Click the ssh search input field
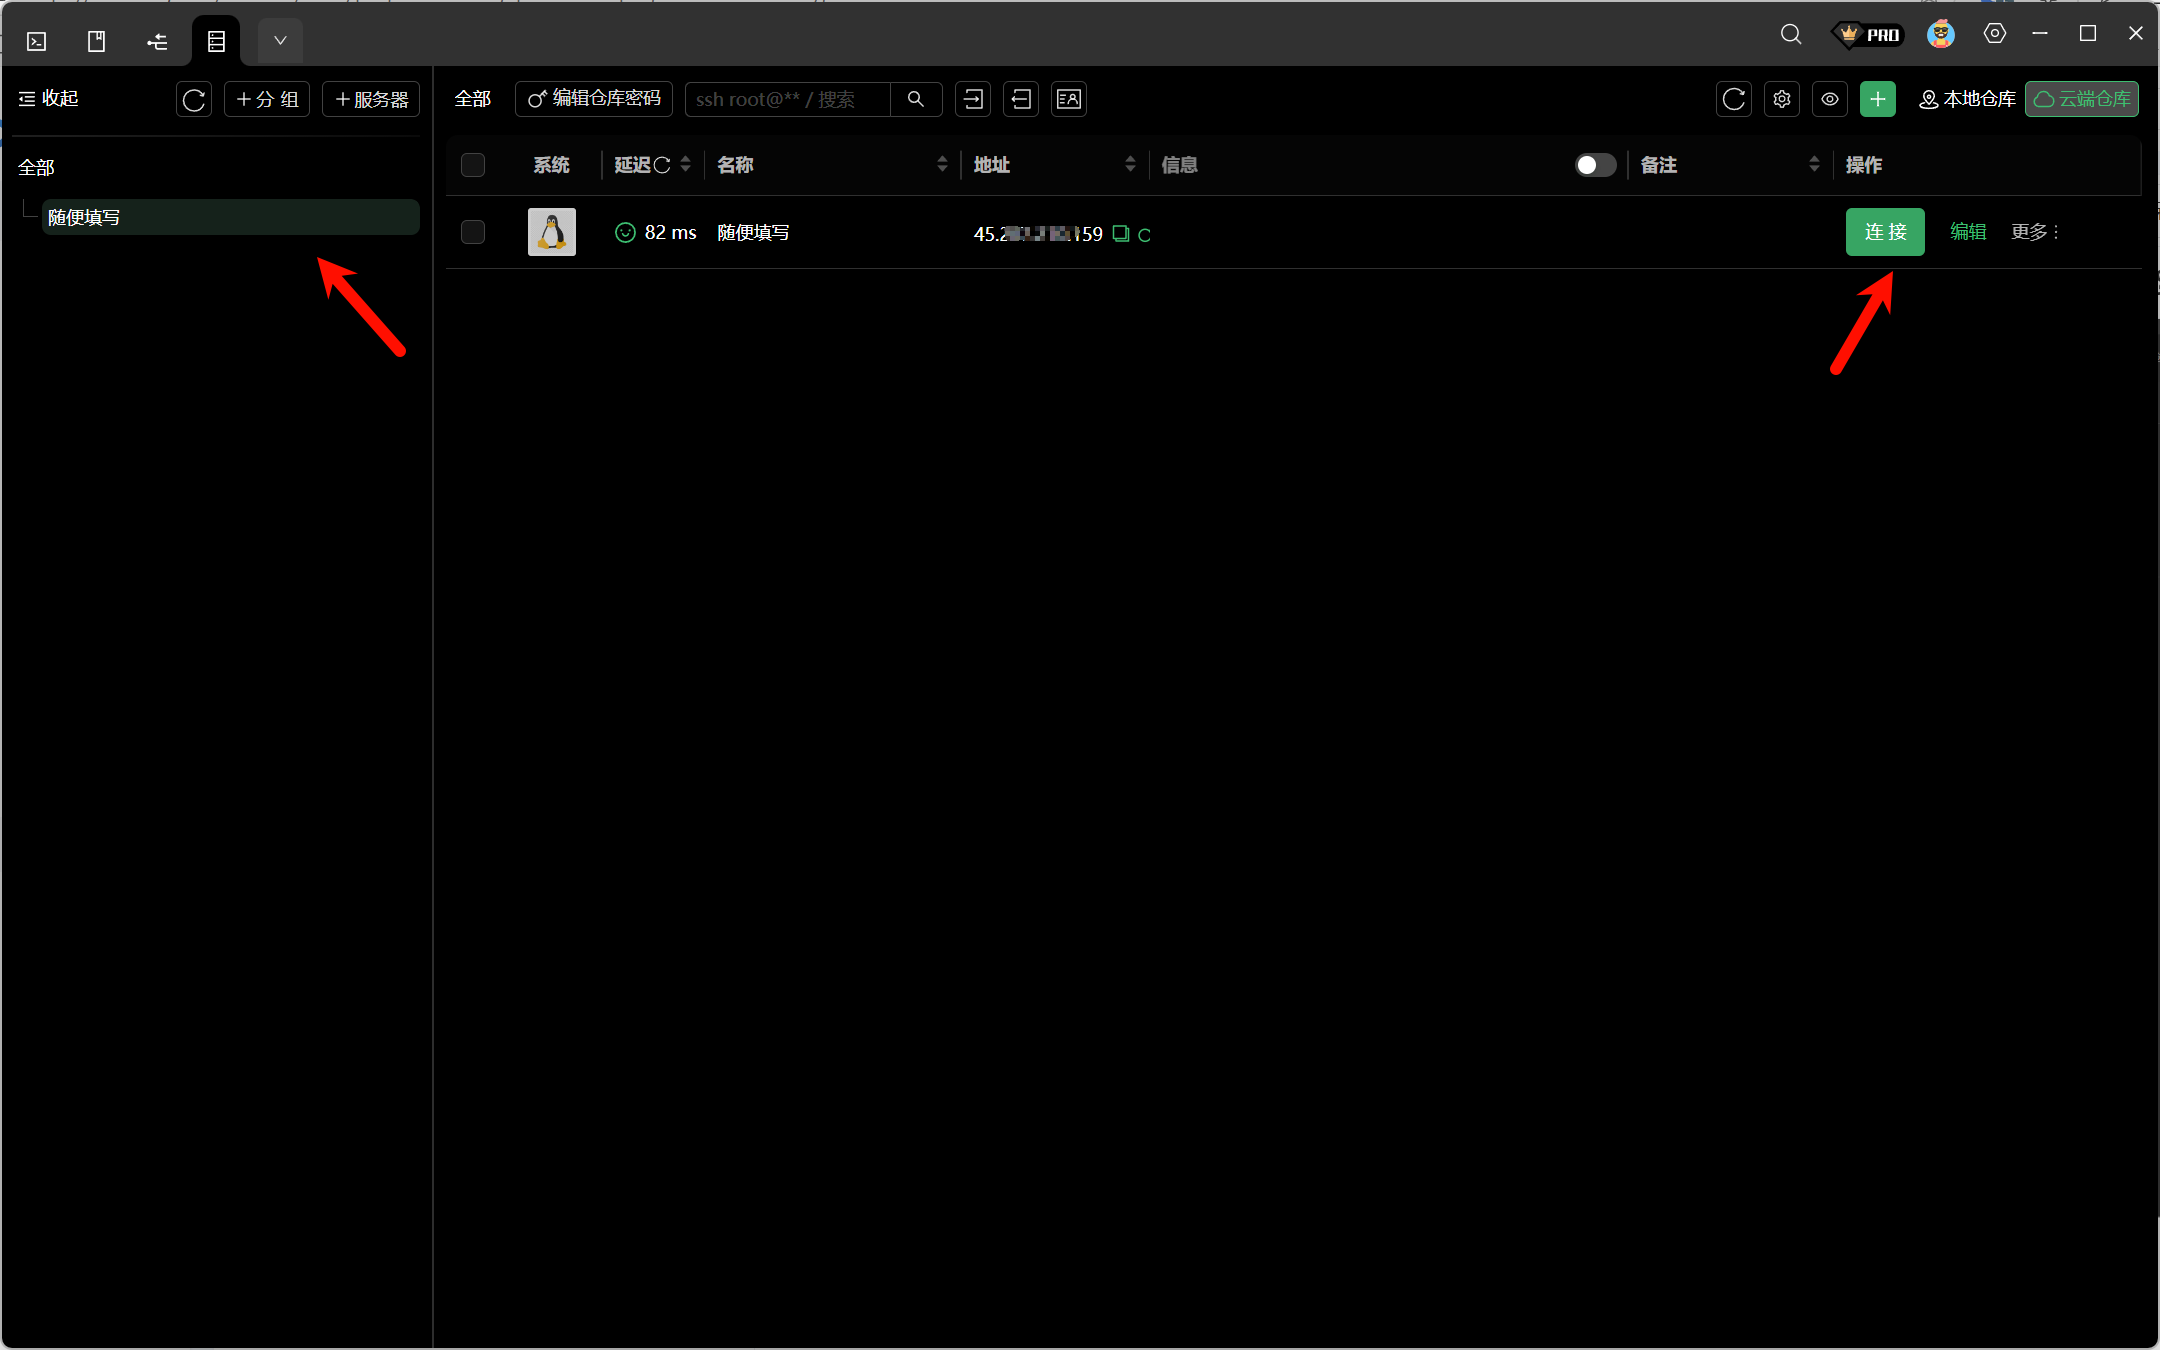Screen dimensions: 2160x1350 pyautogui.click(x=787, y=99)
